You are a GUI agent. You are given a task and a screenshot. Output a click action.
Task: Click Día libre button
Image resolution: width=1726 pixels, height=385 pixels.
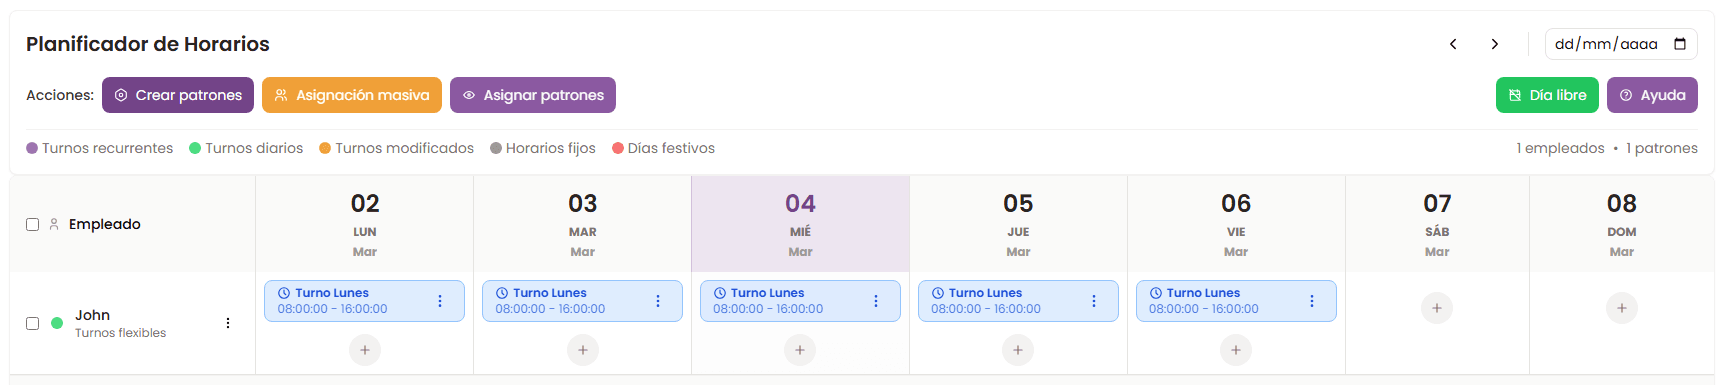click(x=1547, y=95)
